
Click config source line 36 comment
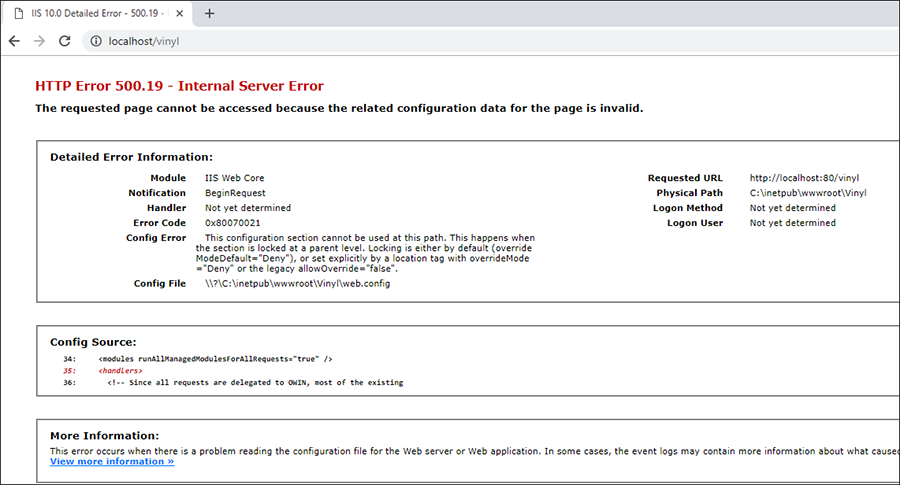[x=255, y=382]
